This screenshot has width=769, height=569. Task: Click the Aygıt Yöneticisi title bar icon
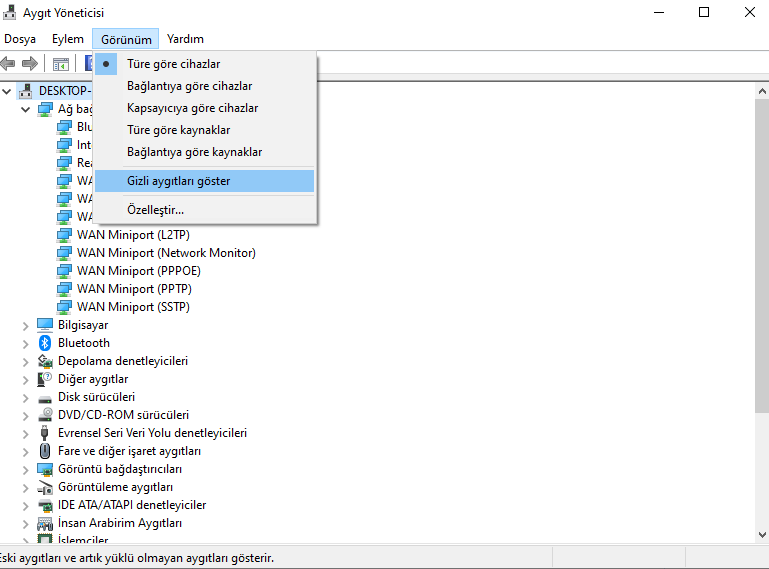tap(9, 12)
